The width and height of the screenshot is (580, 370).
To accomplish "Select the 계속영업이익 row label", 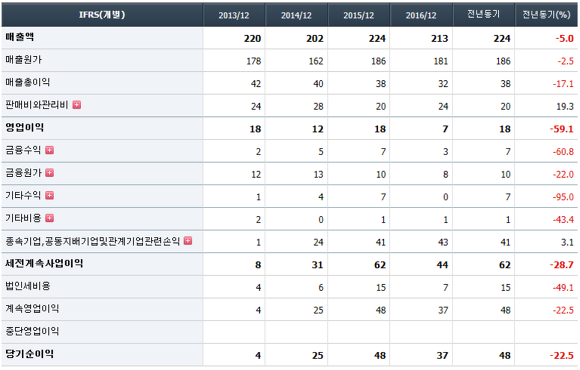I will coord(32,309).
